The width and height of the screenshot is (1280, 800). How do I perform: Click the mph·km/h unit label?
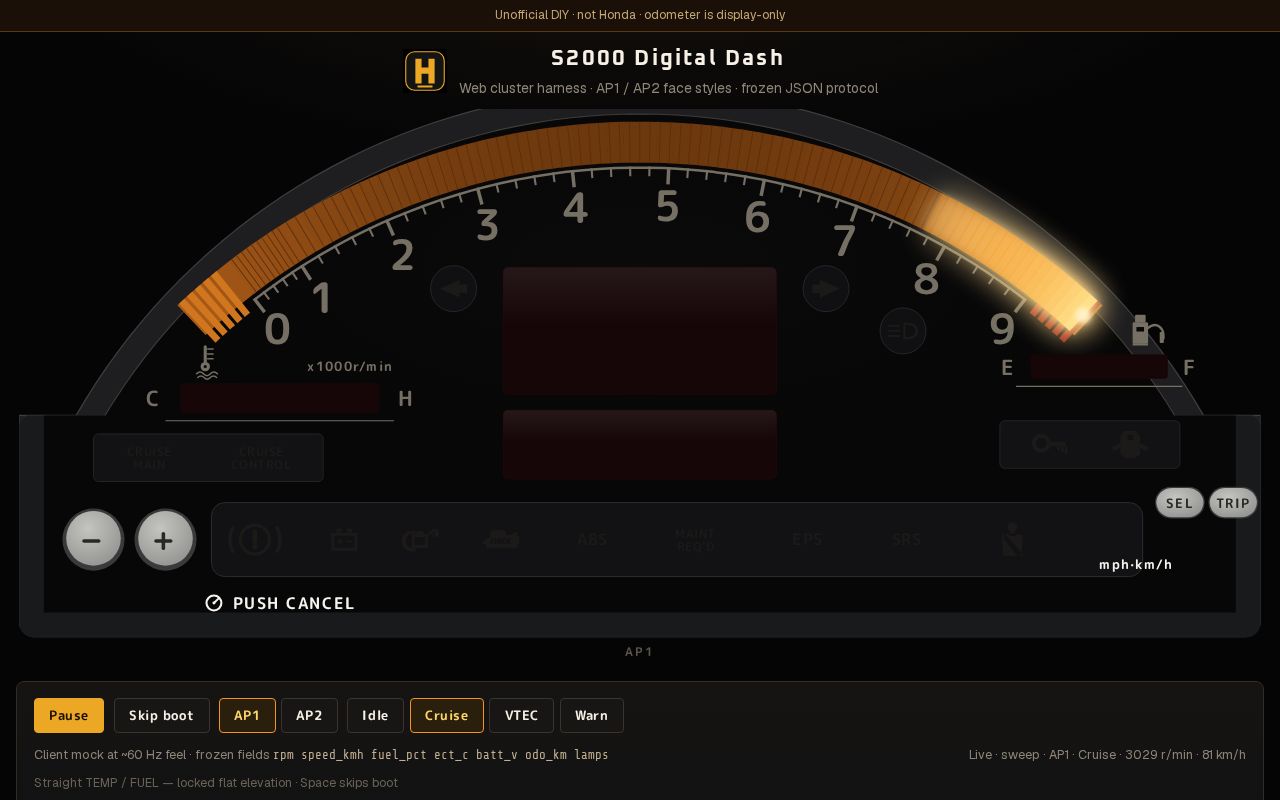tap(1136, 565)
